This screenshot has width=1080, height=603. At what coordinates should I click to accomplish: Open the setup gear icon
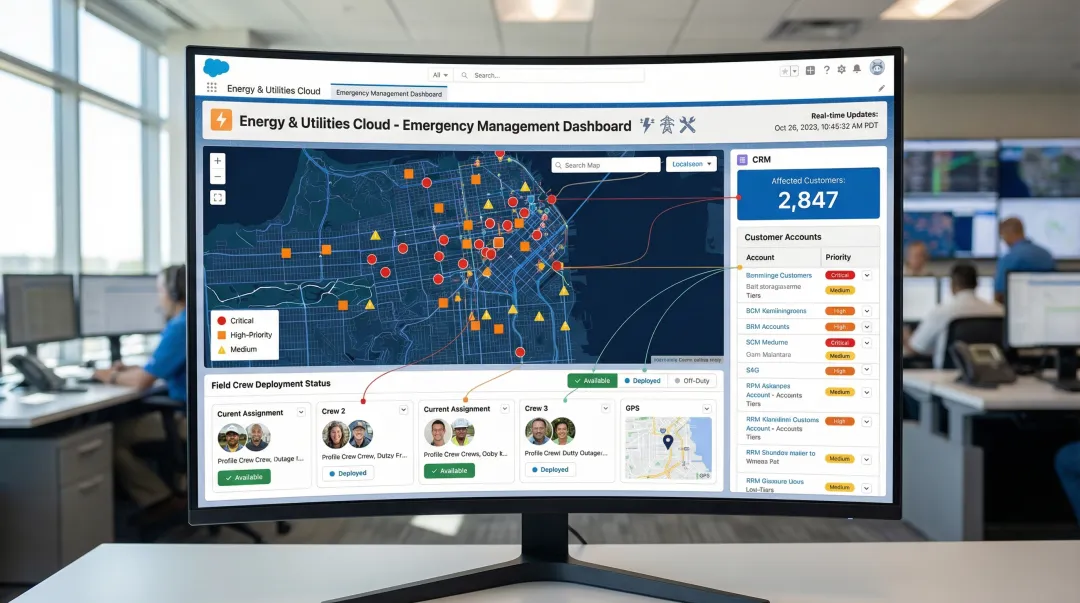pyautogui.click(x=841, y=70)
